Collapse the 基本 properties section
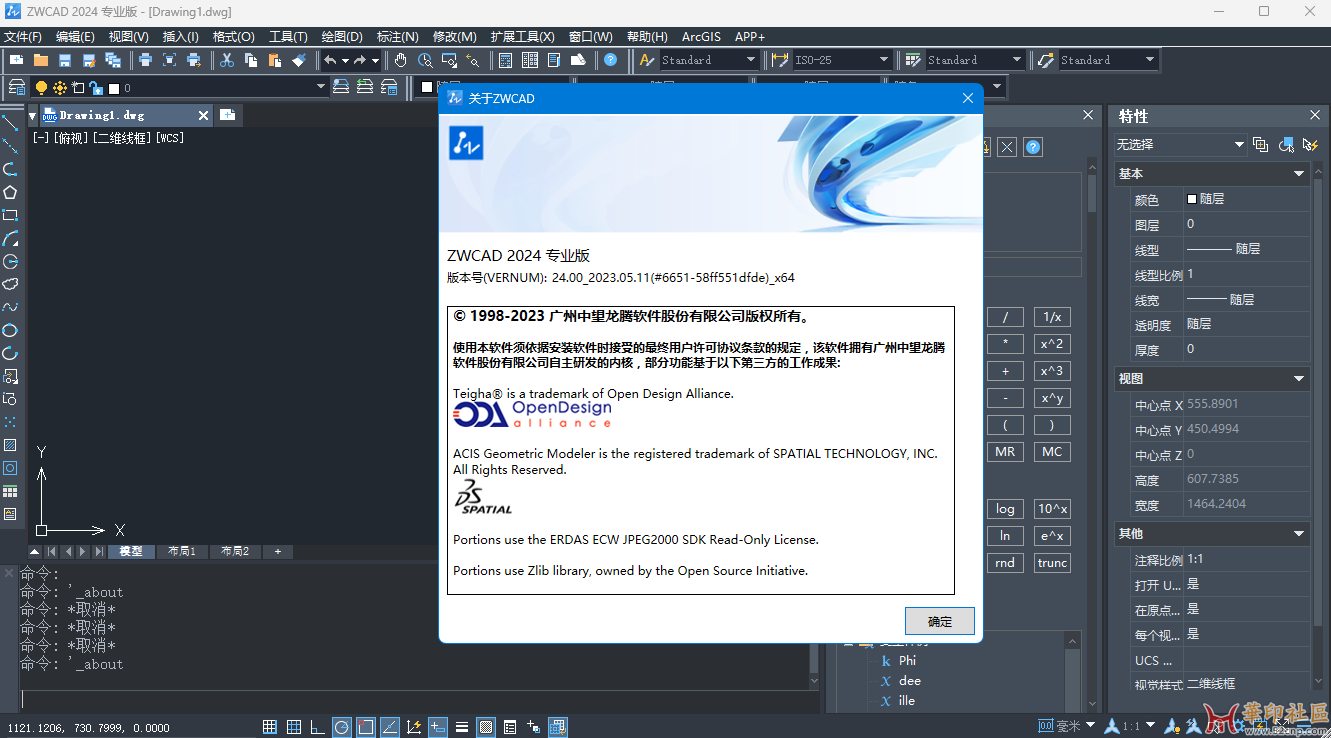The image size is (1331, 738). pos(1299,174)
